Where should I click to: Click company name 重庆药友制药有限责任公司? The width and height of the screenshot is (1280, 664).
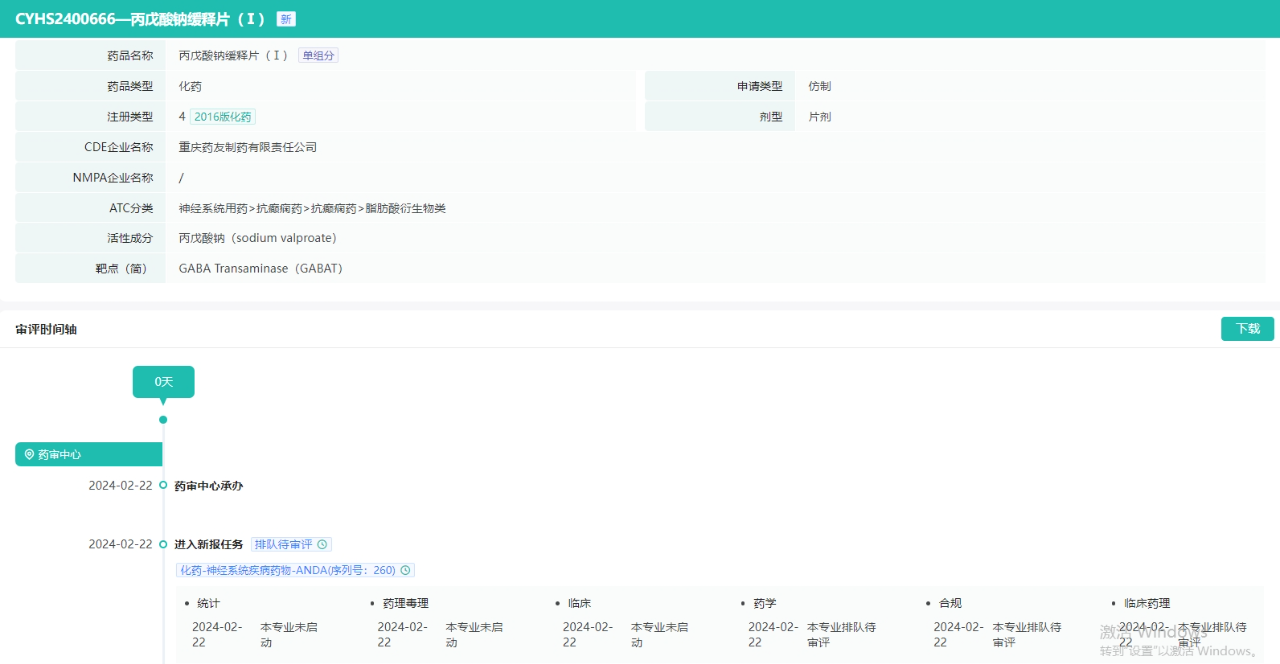click(248, 148)
